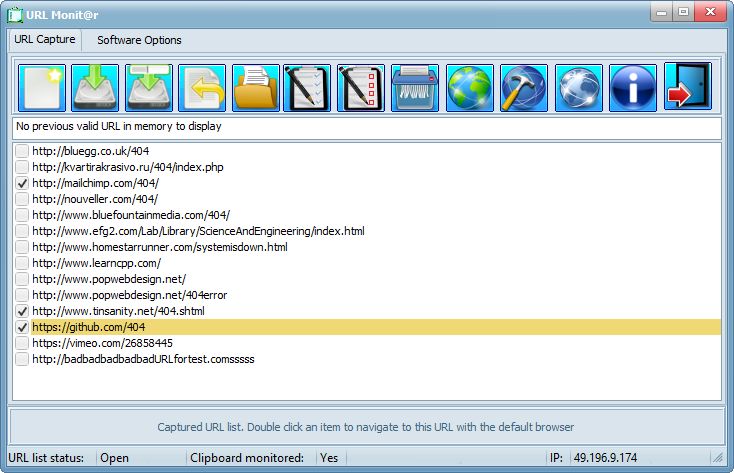Click the URL Monit@r title bar app icon
Screen dimensions: 734x473
point(15,15)
